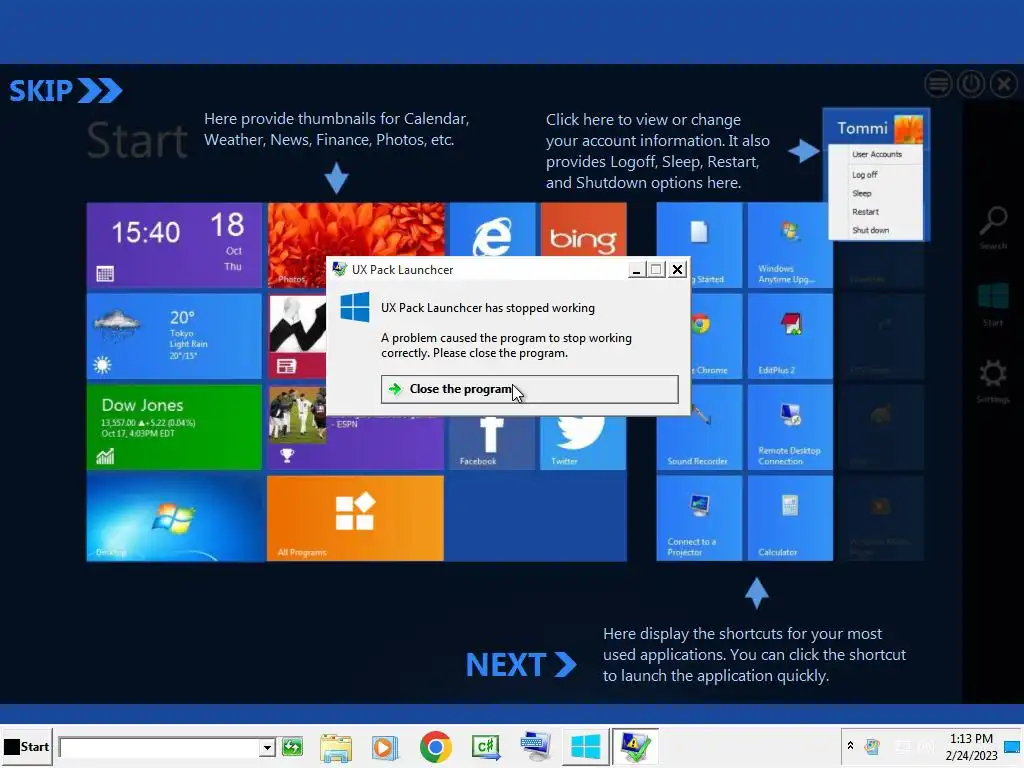The width and height of the screenshot is (1024, 768).
Task: Skip the tutorial with SKIP button
Action: (66, 90)
